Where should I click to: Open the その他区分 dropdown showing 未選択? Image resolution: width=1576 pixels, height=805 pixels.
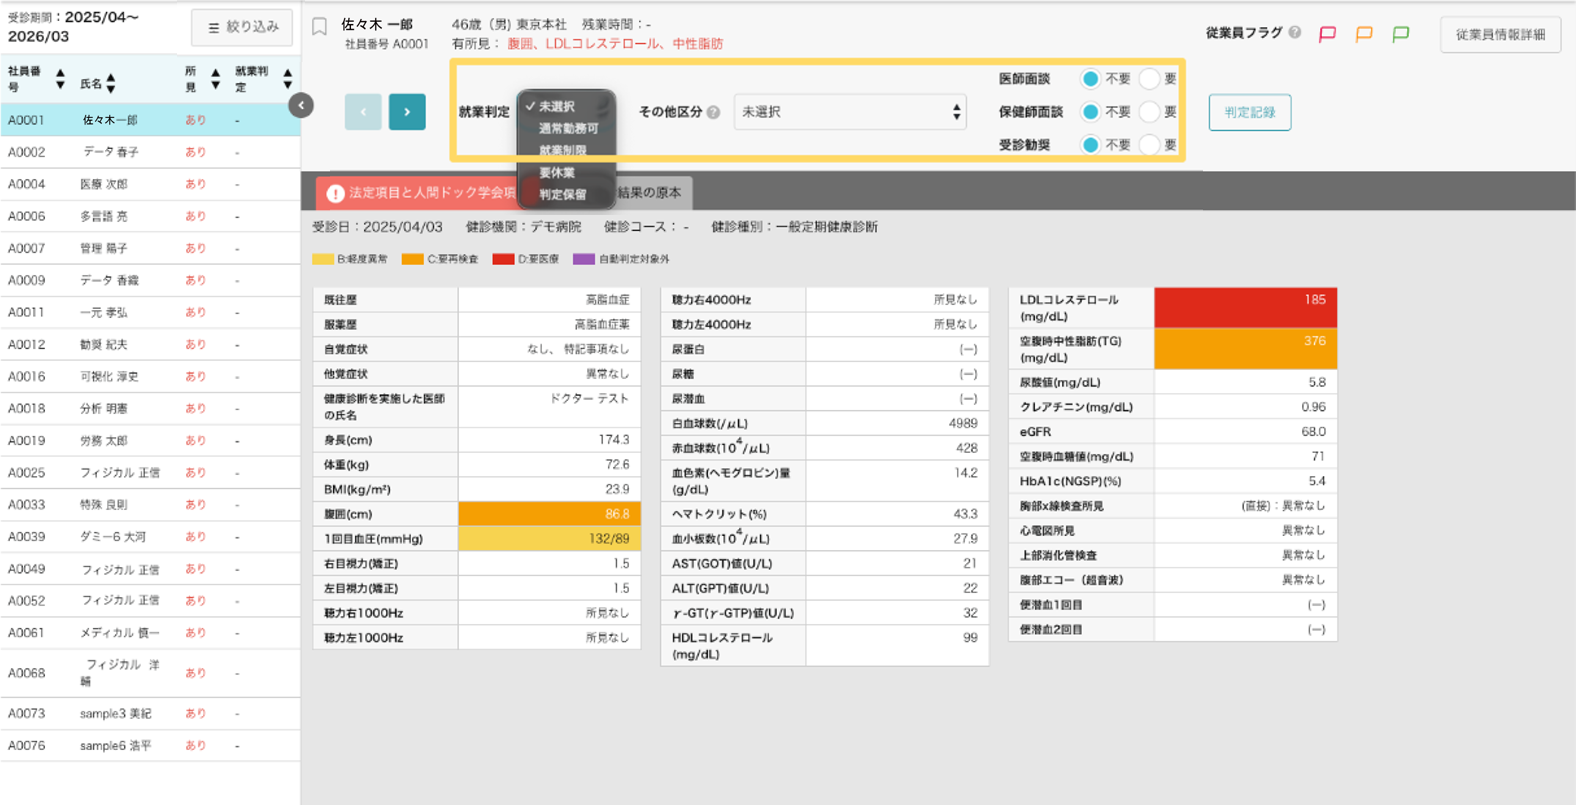pos(850,112)
